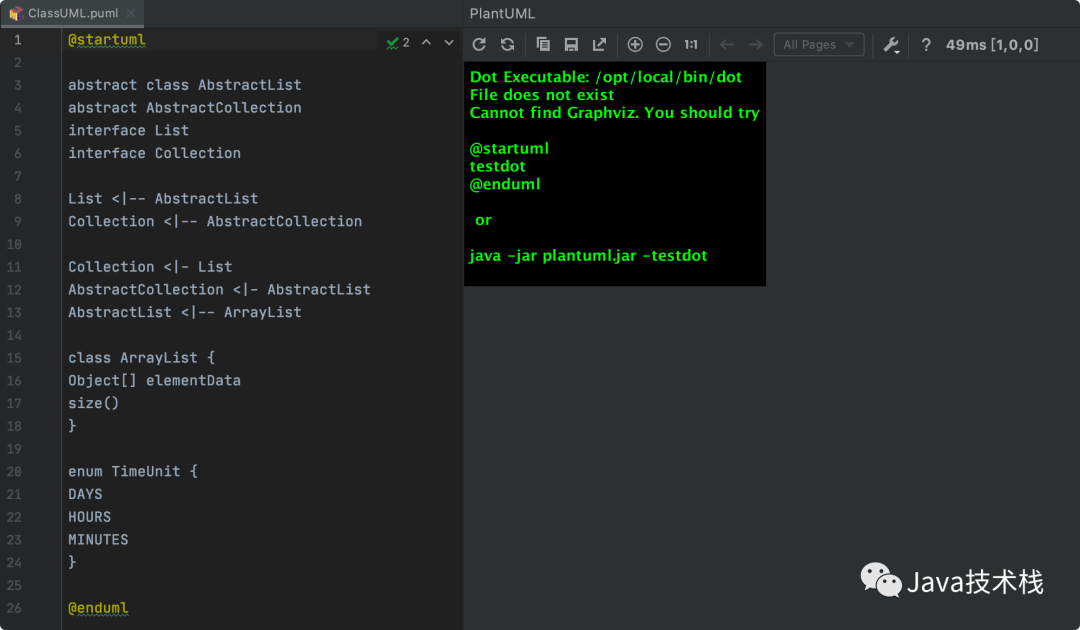Click 'Cannot find Graphviz' message line
This screenshot has height=630, width=1080.
(614, 113)
